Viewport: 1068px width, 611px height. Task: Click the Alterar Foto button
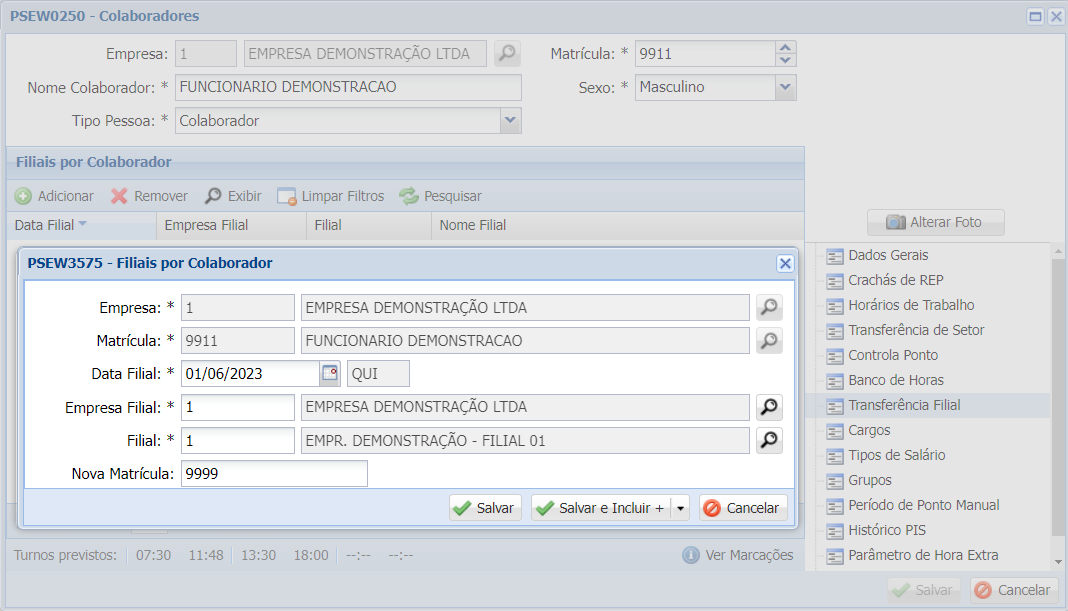(935, 222)
